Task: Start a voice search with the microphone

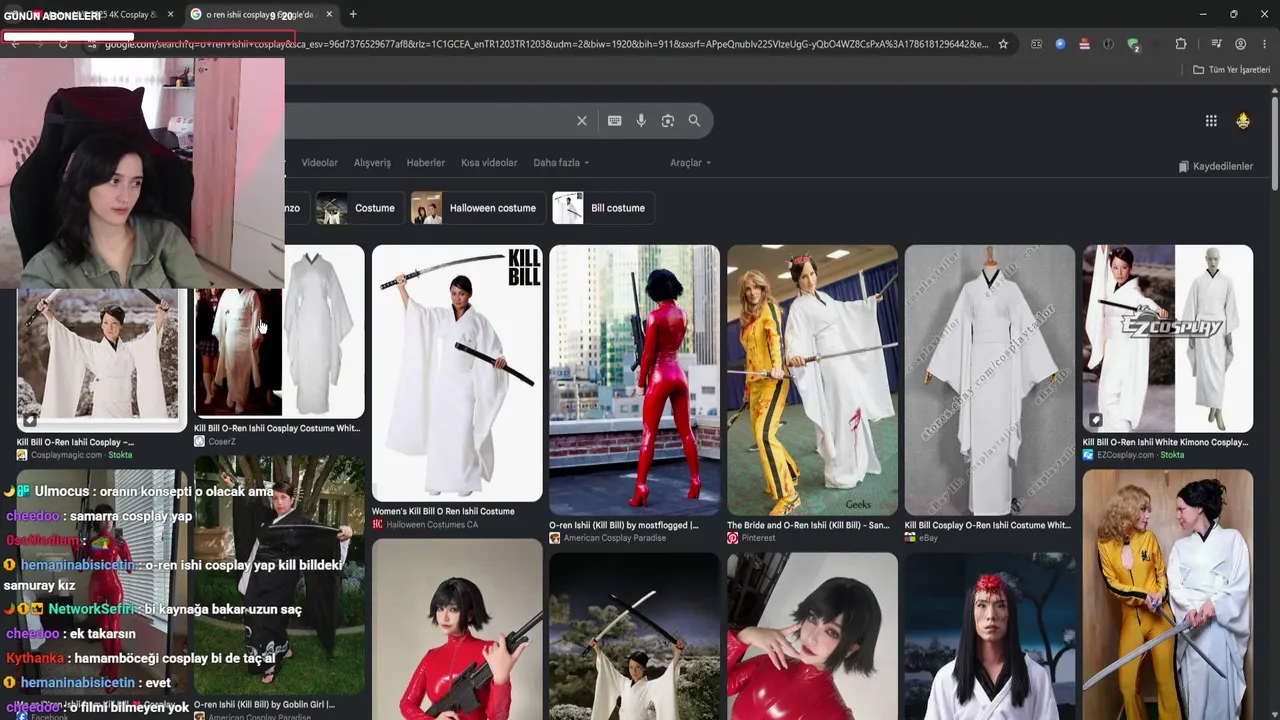Action: pos(641,121)
